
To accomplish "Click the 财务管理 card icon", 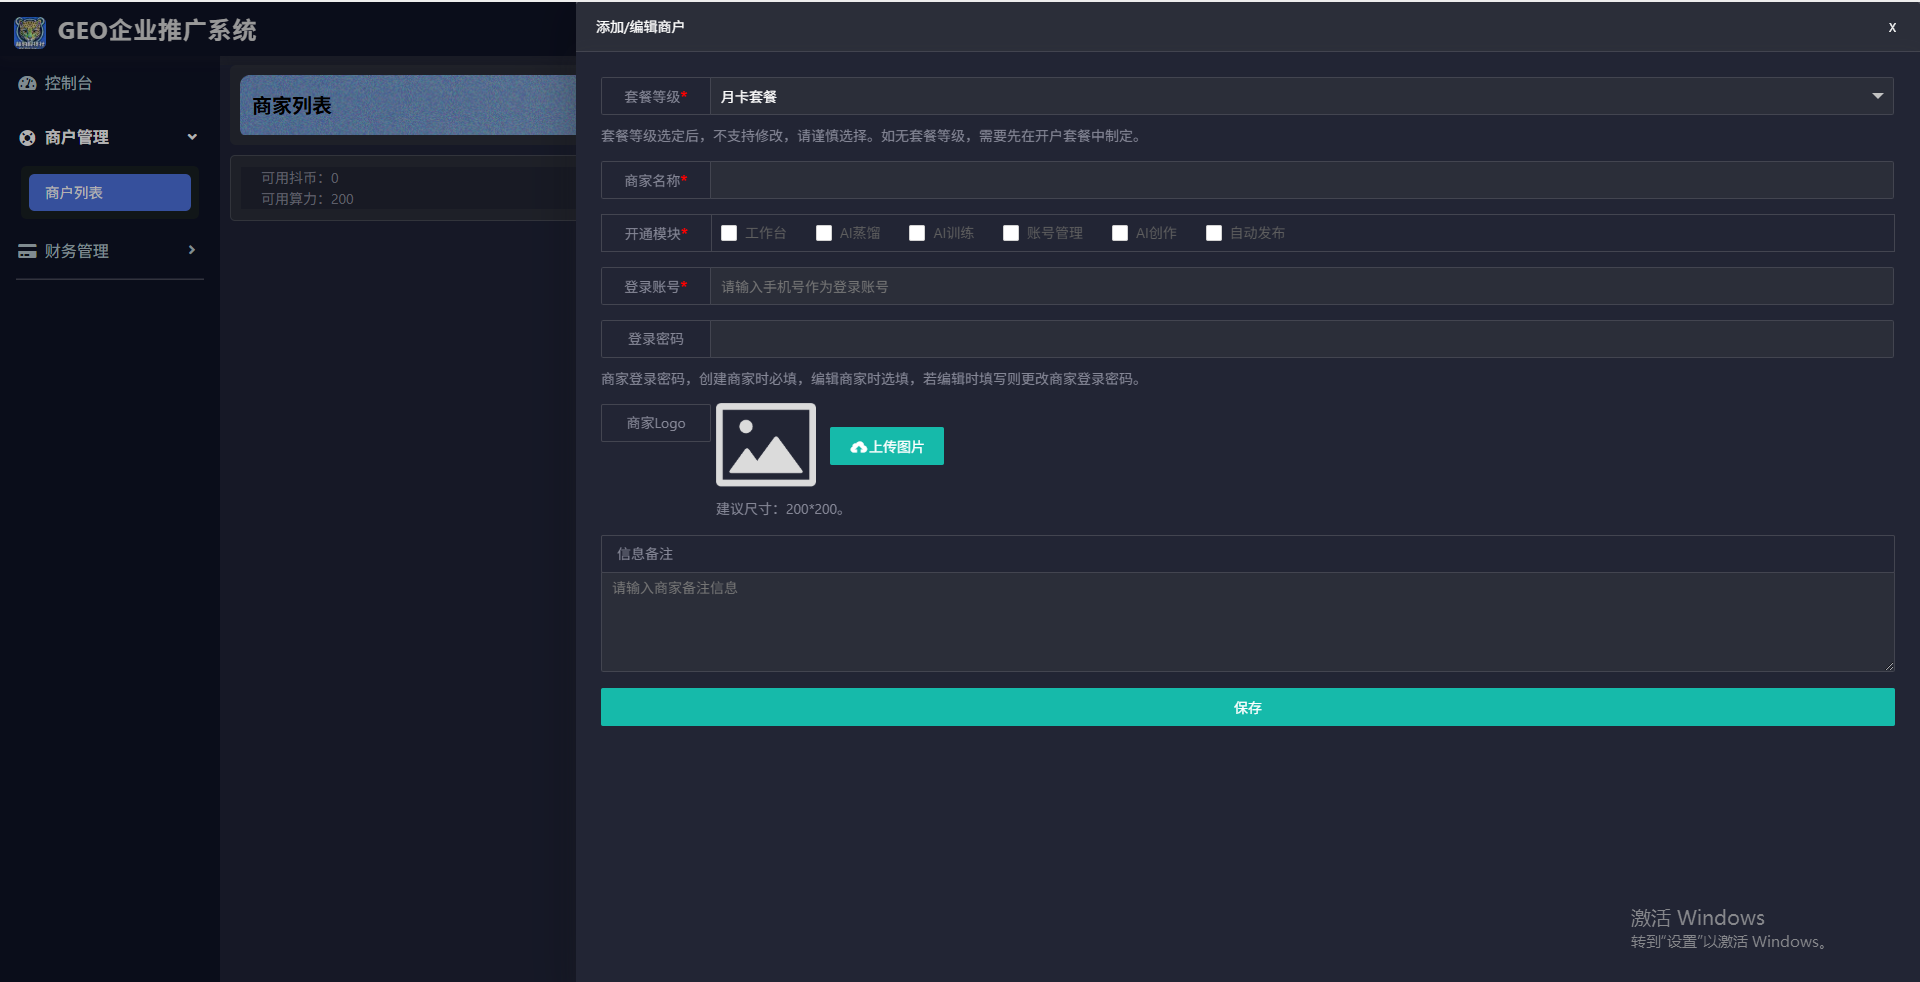I will (x=27, y=251).
